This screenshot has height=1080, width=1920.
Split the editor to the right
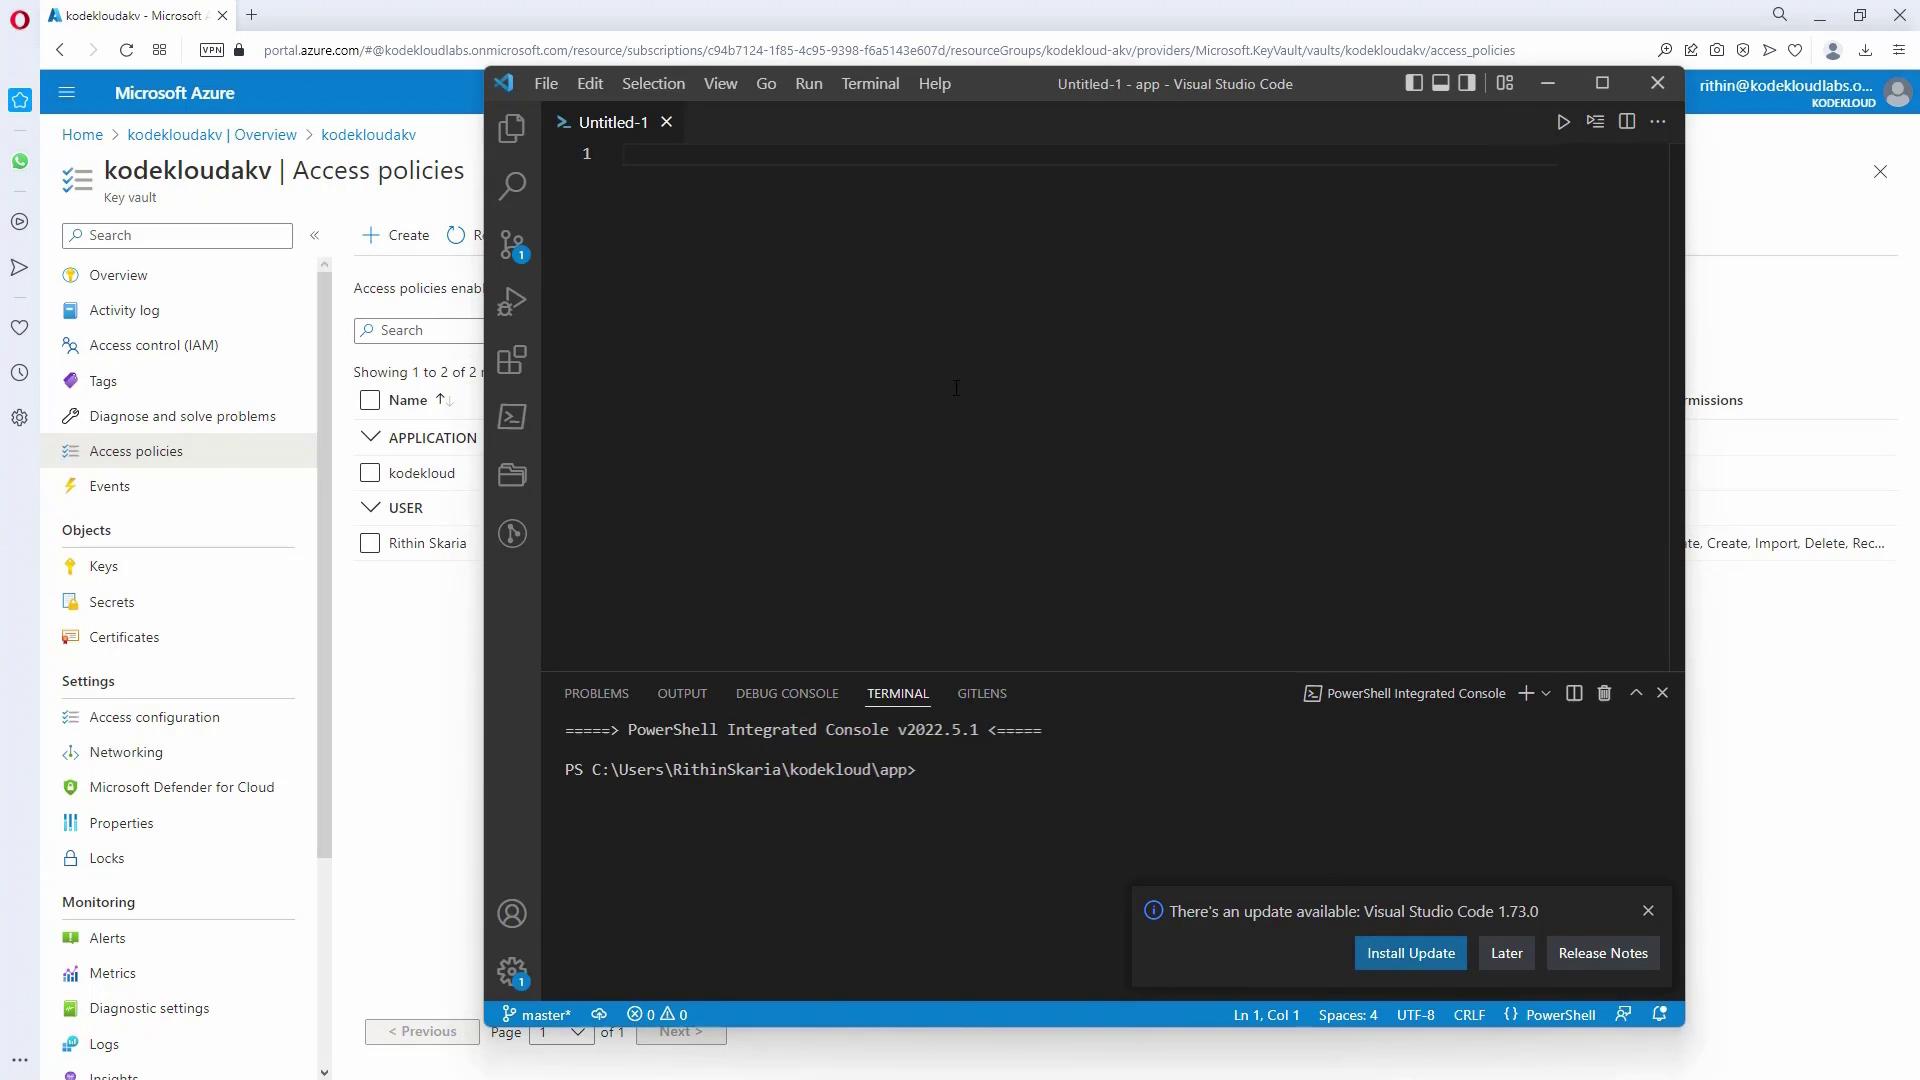tap(1627, 122)
